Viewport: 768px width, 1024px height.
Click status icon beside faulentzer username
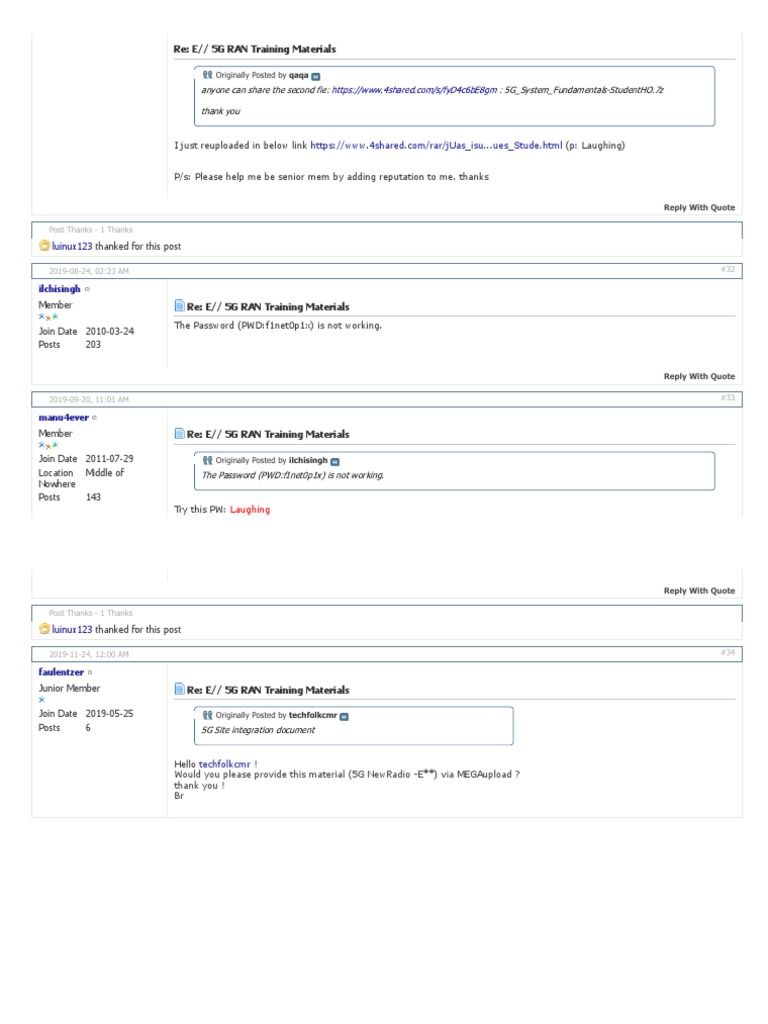pos(90,673)
